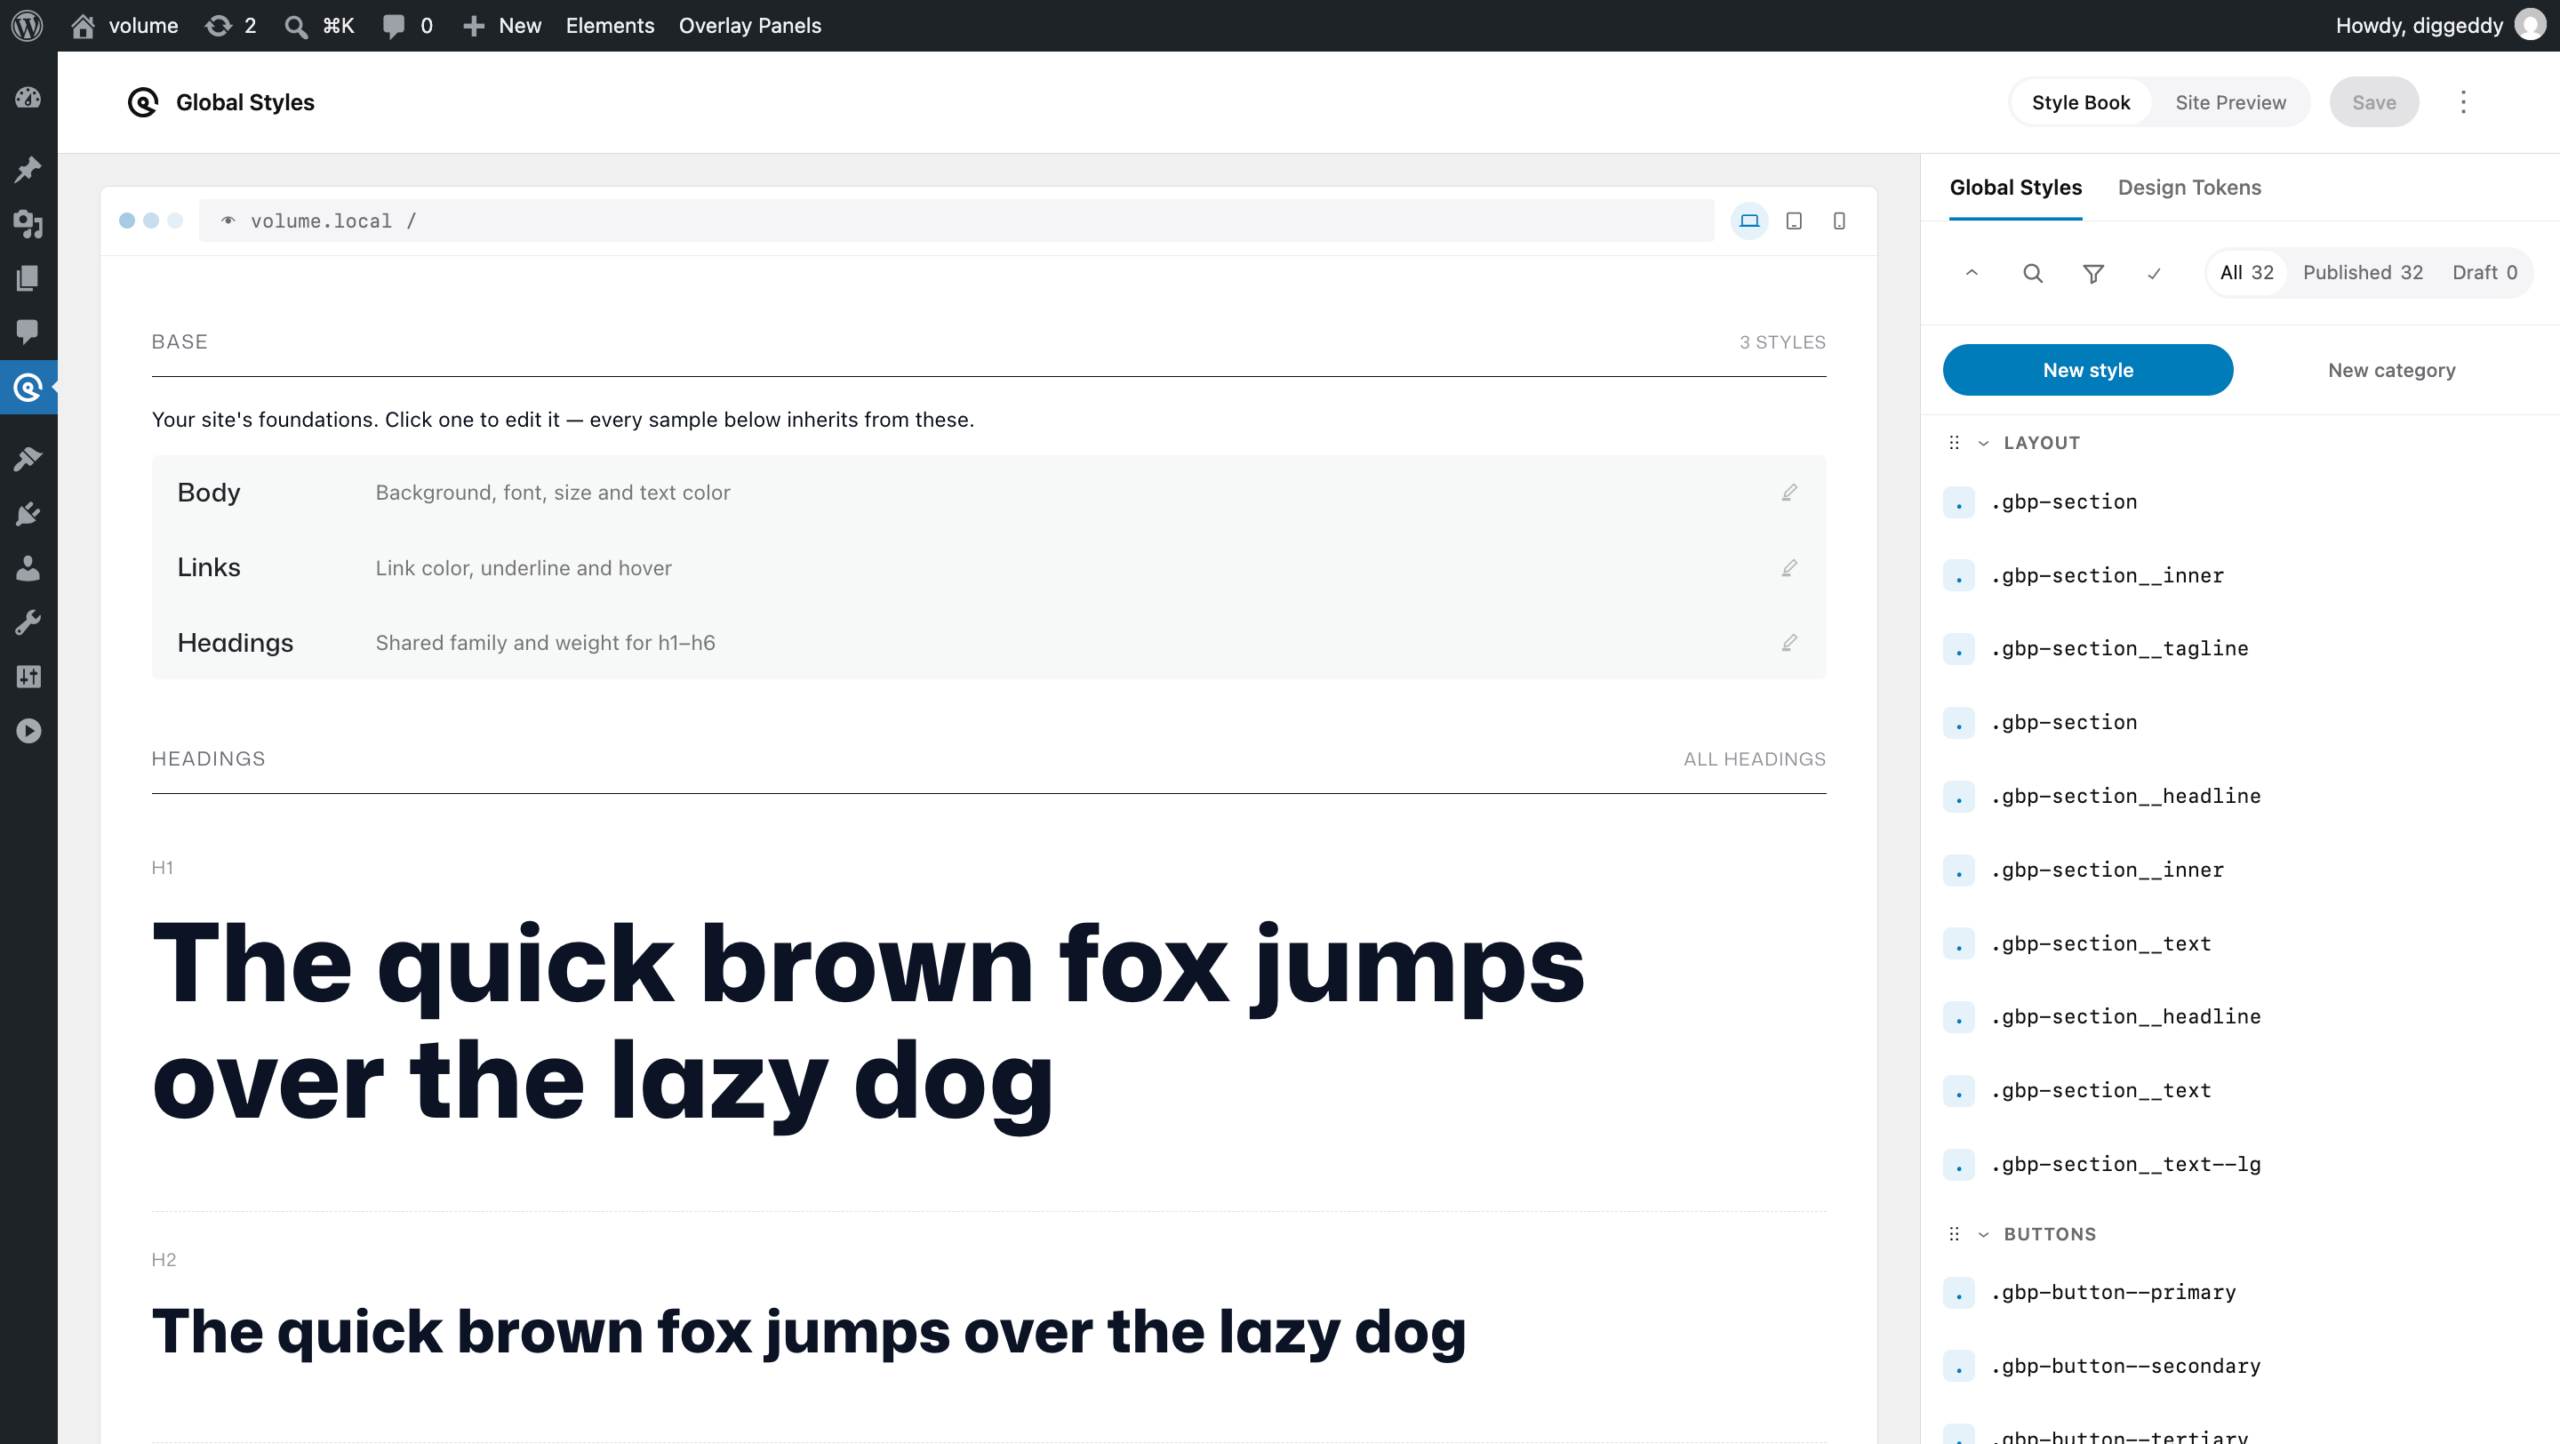
Task: Click the New category button
Action: tap(2391, 370)
